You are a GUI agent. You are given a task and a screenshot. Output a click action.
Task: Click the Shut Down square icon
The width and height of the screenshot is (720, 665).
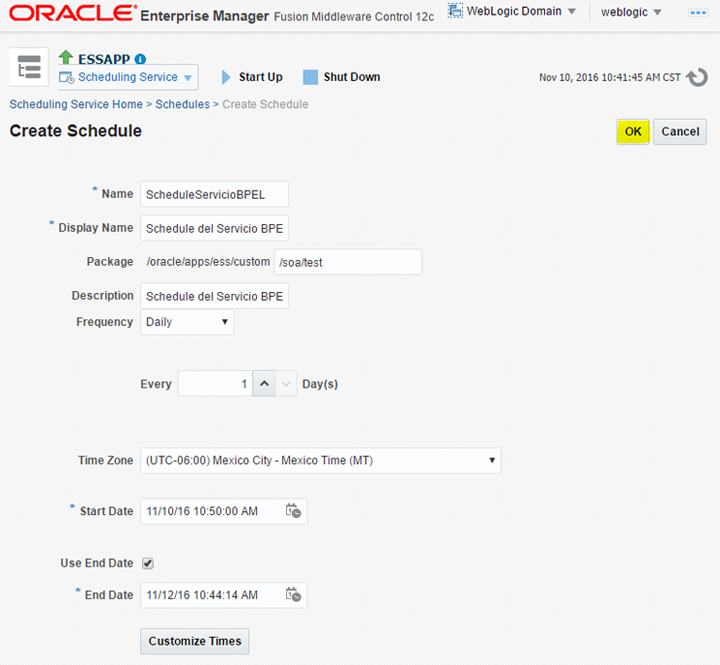point(310,77)
